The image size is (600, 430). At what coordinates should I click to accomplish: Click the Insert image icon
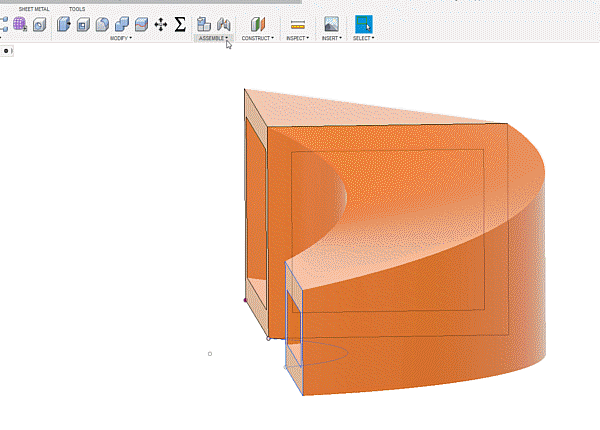coord(331,24)
